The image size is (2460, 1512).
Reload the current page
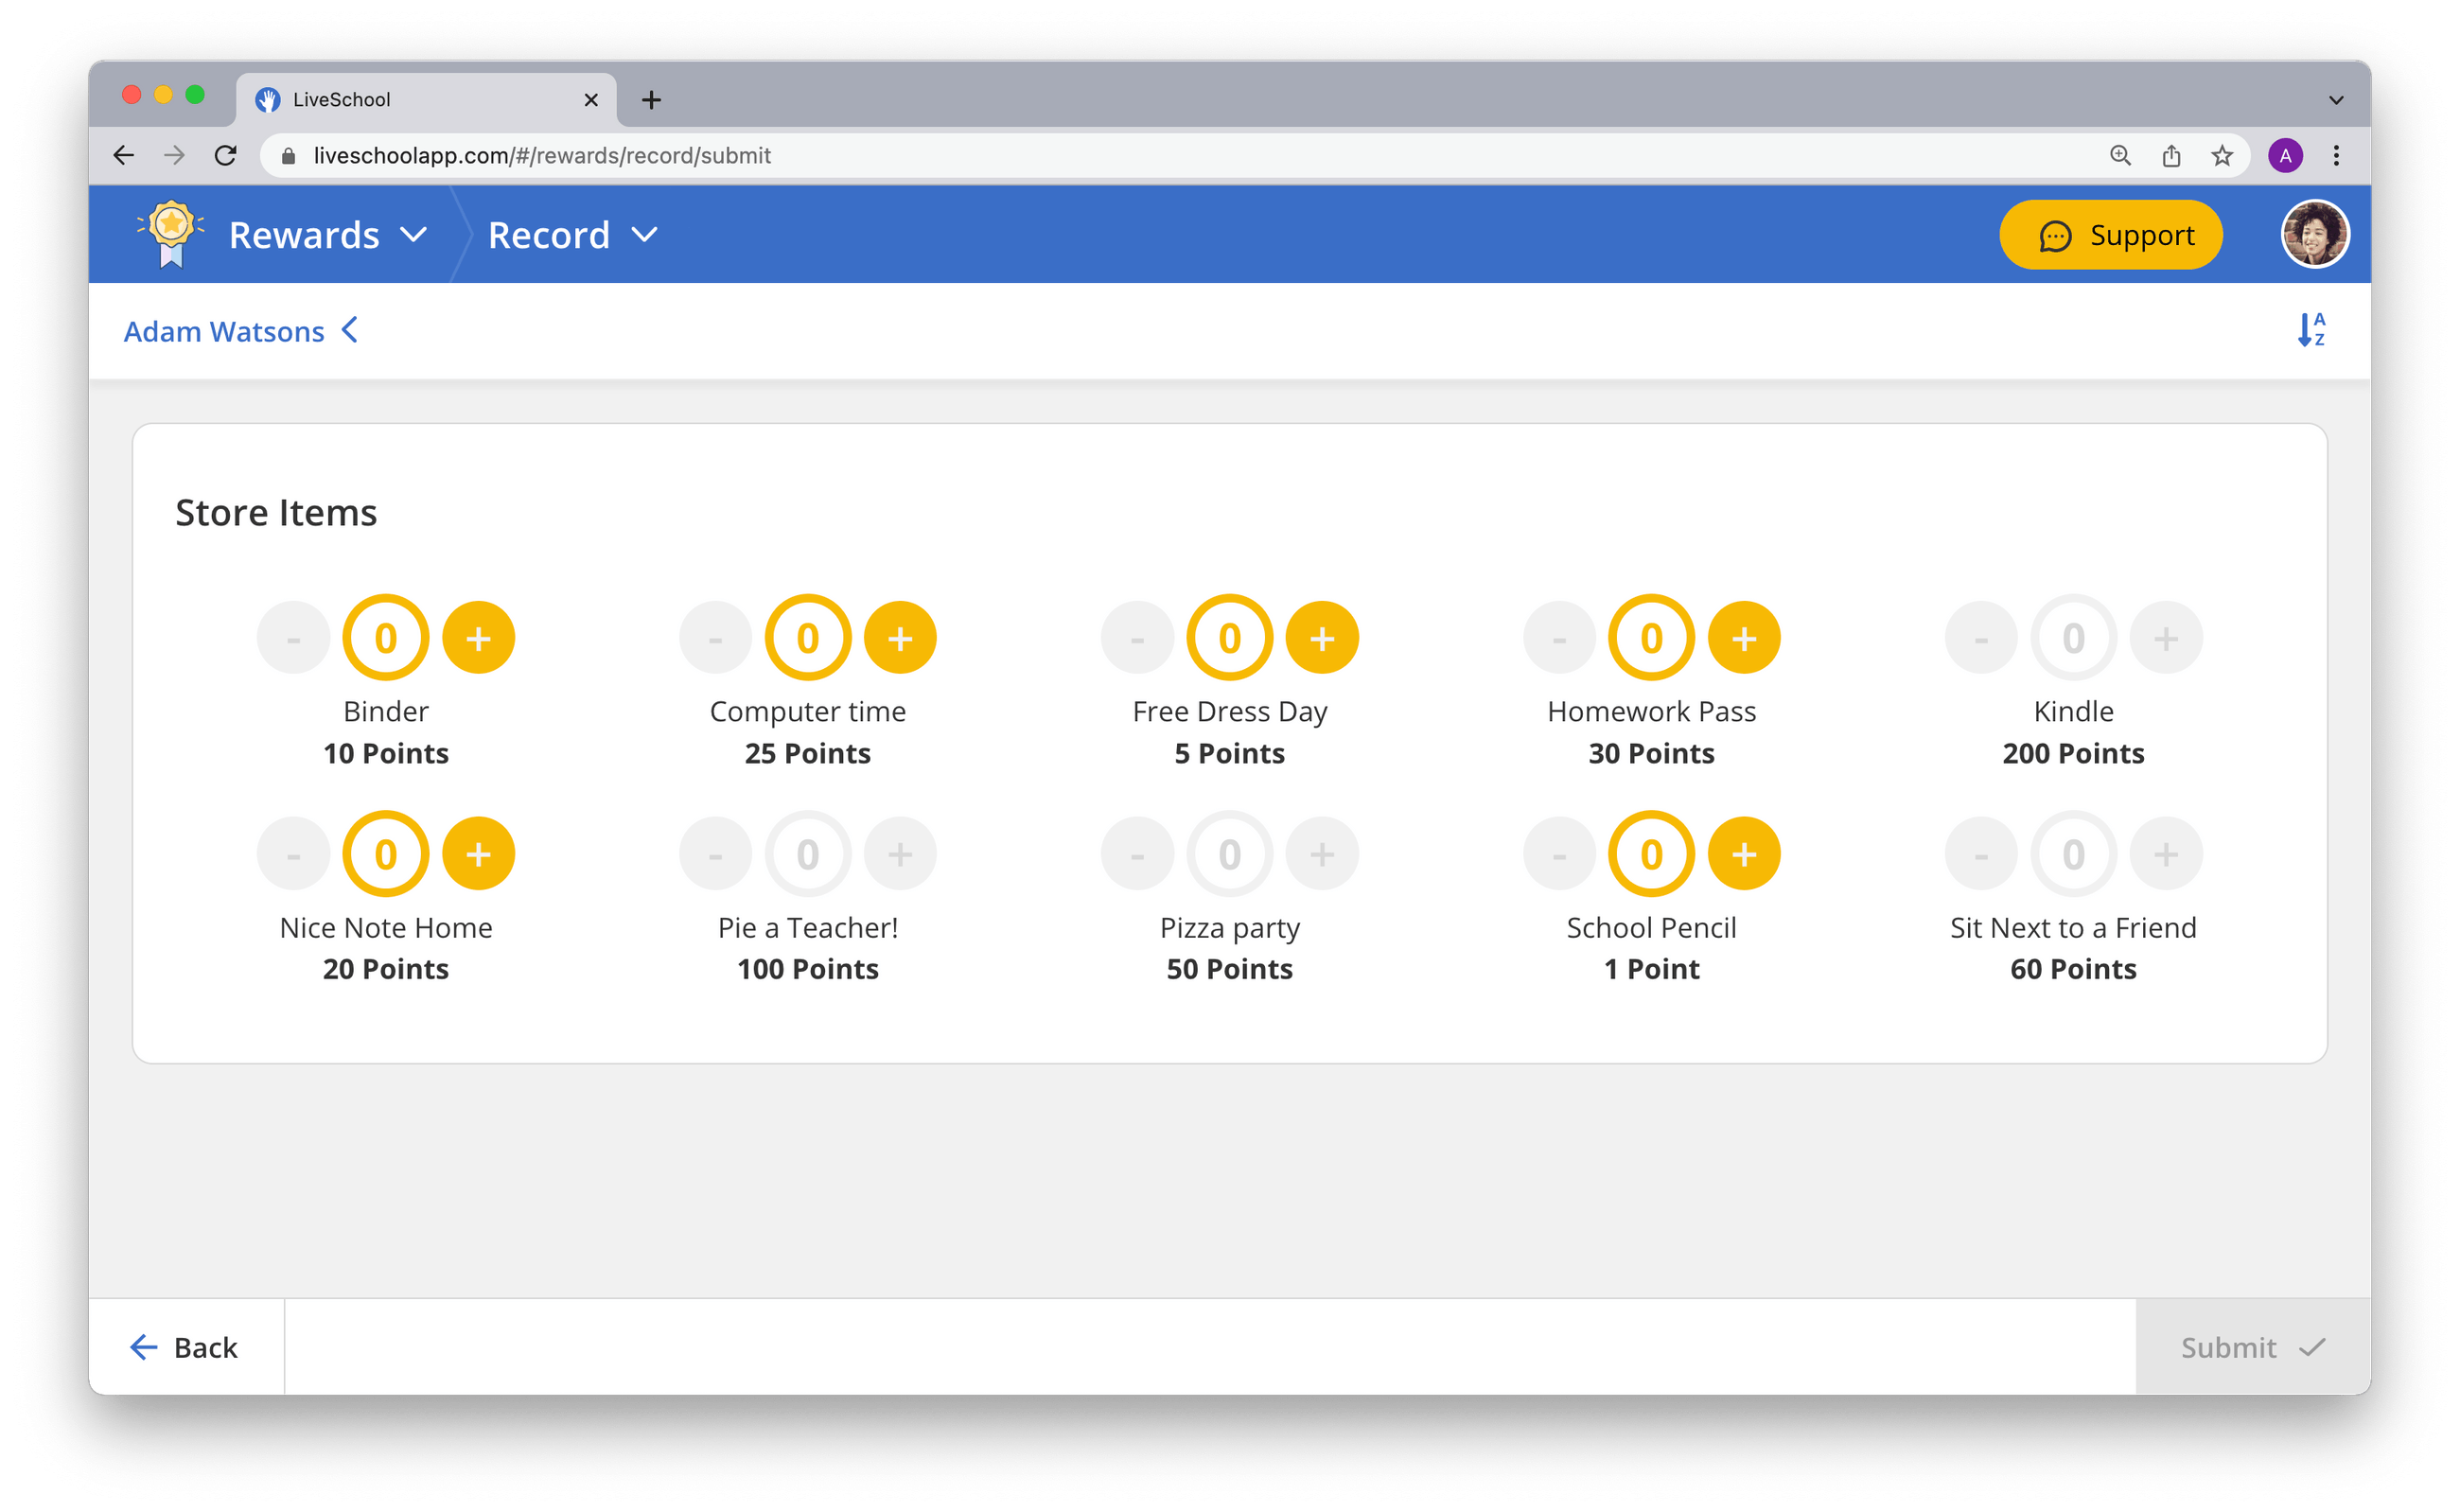(x=226, y=155)
